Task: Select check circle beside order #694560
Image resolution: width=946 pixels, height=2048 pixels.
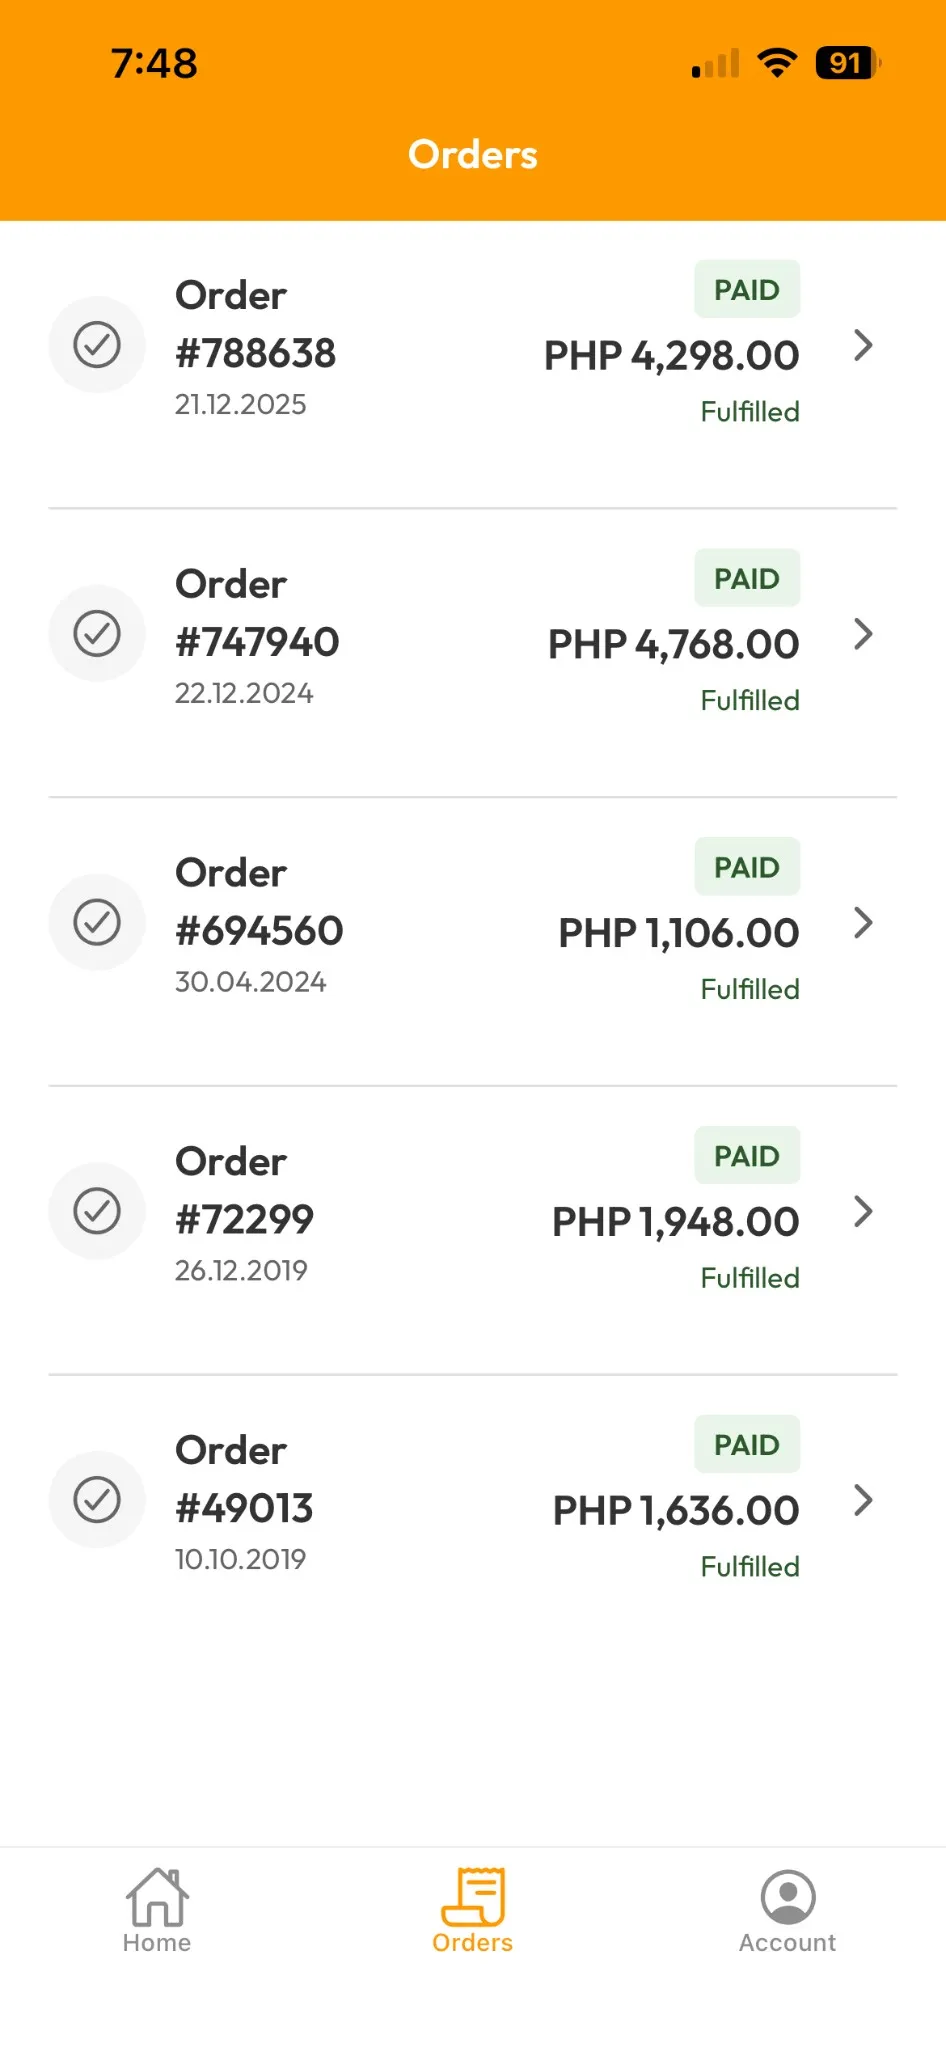Action: tap(97, 922)
